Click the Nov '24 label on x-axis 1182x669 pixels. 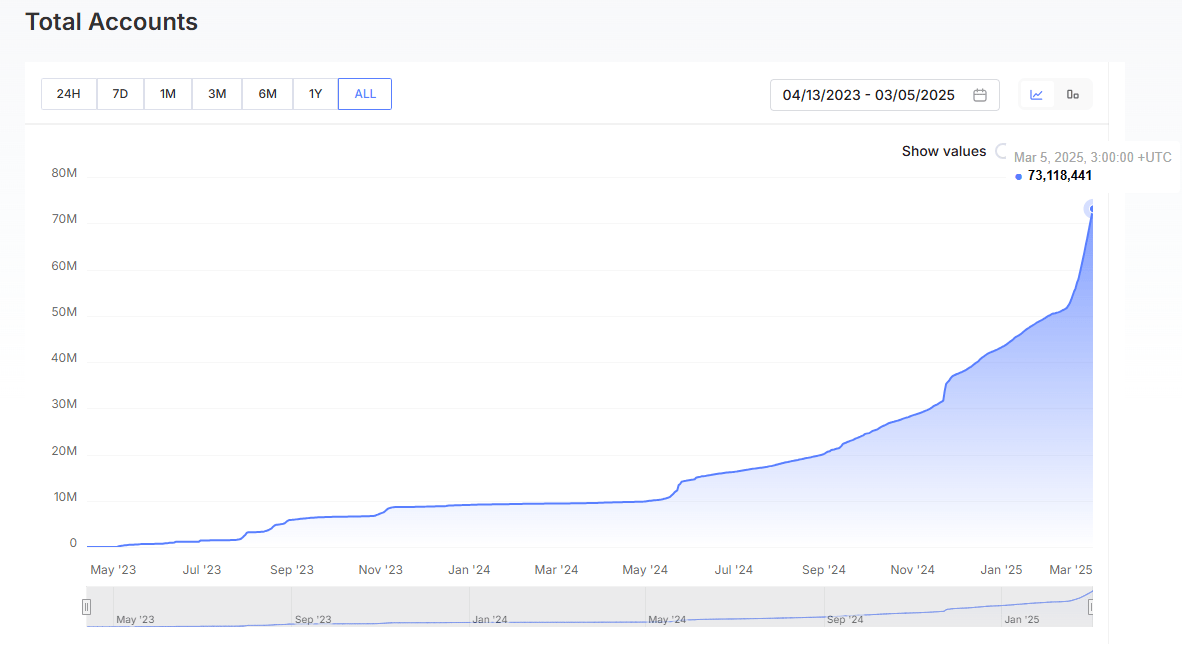(912, 570)
